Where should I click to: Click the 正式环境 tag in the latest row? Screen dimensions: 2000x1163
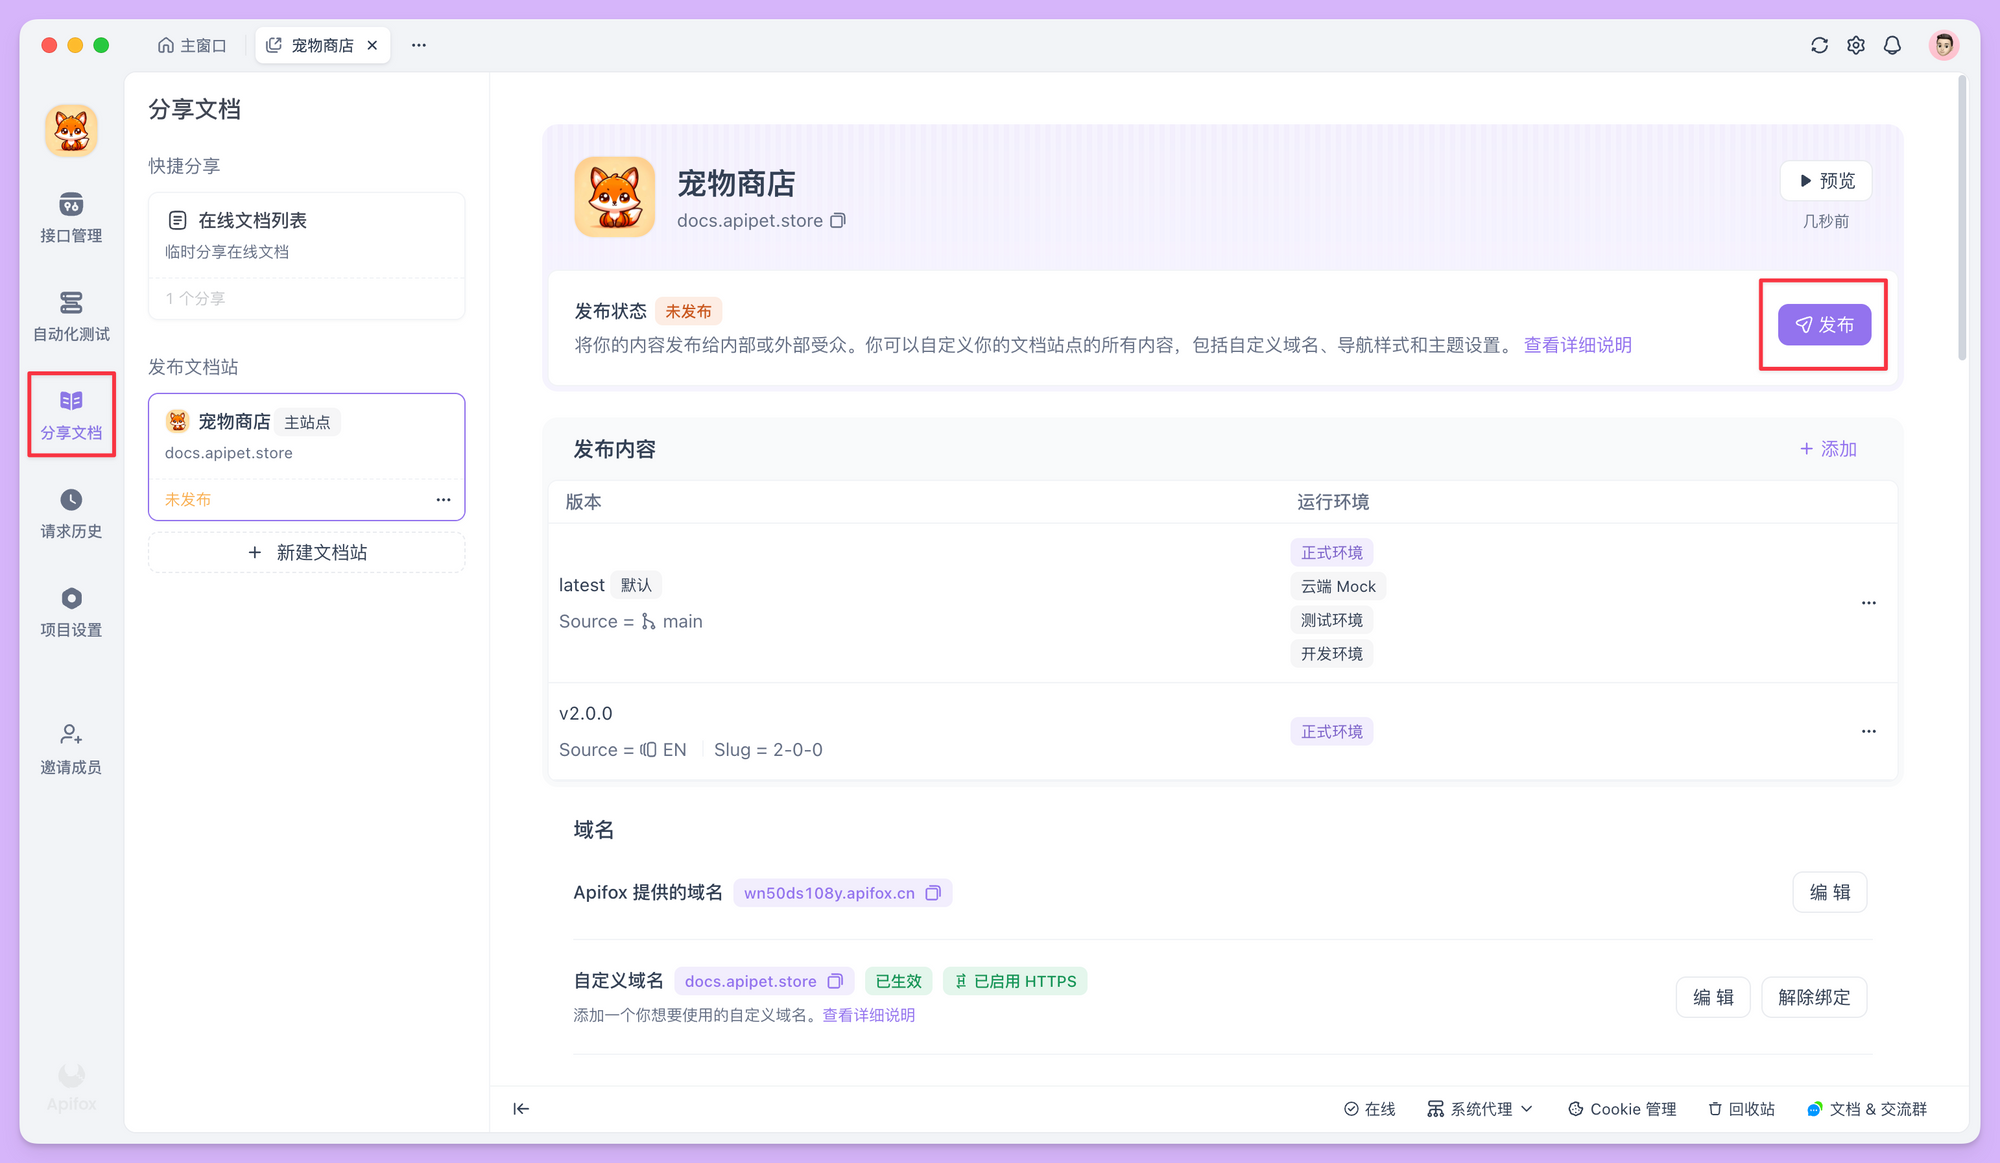point(1331,552)
